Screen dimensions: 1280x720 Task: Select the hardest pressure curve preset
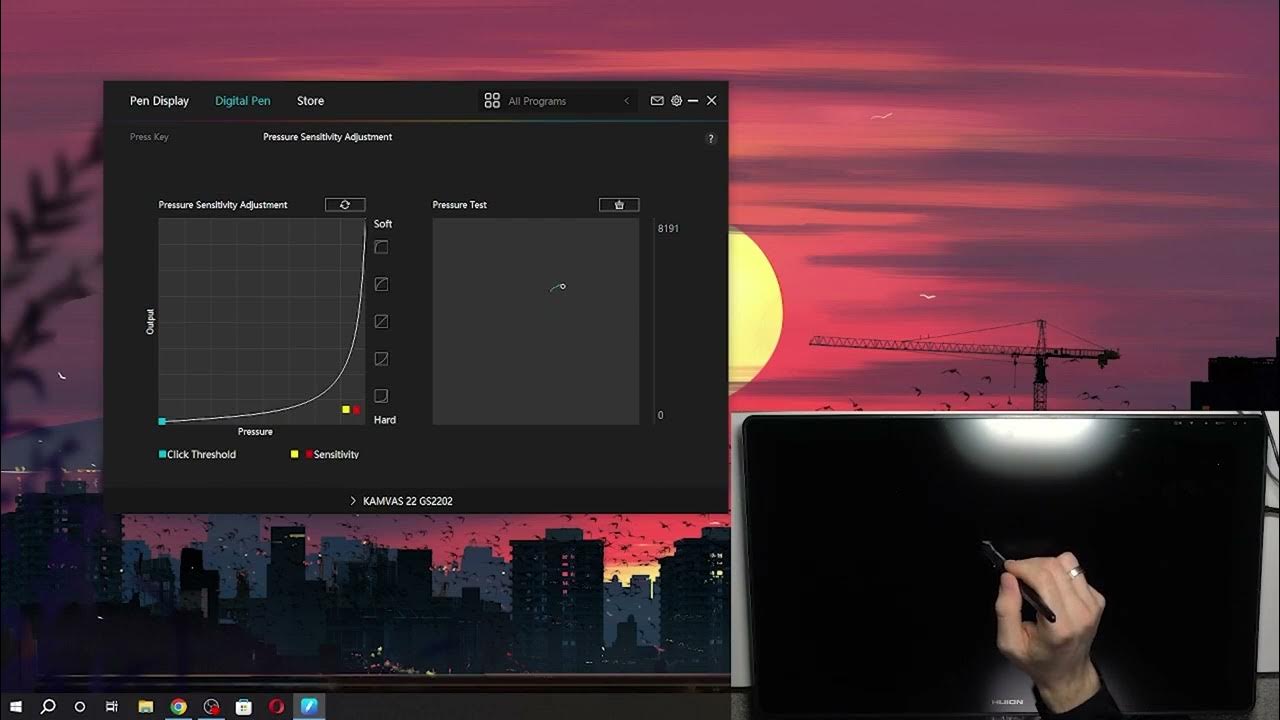click(380, 395)
